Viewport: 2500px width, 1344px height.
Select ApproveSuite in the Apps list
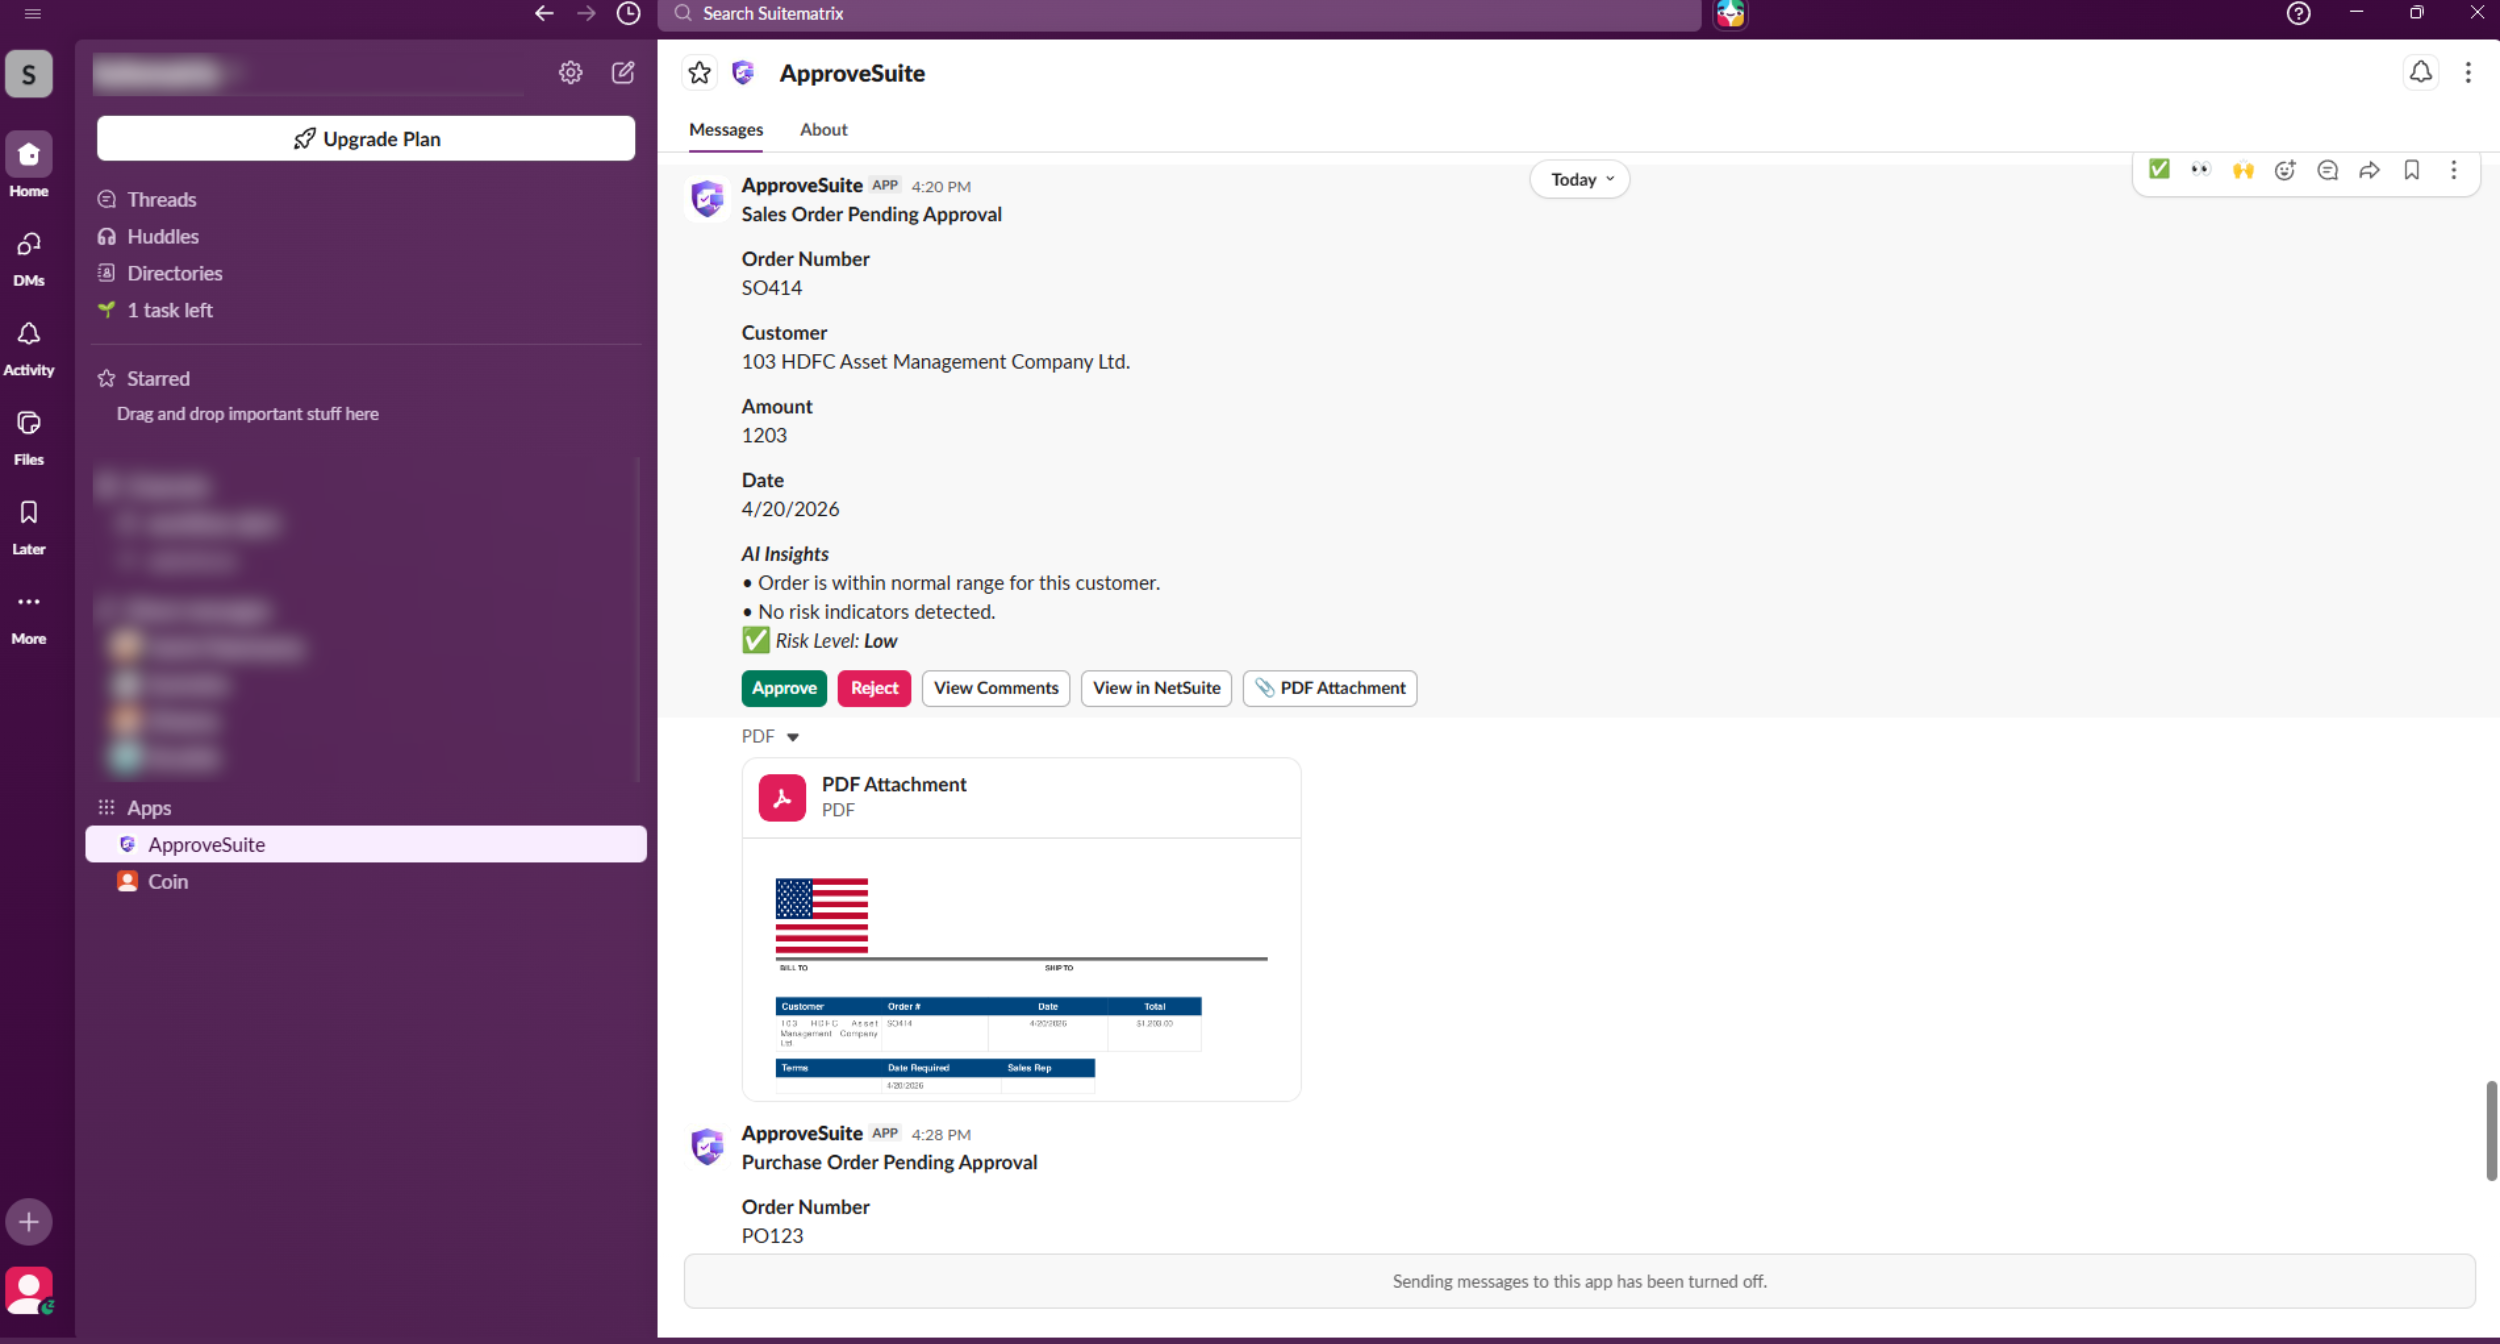tap(366, 844)
